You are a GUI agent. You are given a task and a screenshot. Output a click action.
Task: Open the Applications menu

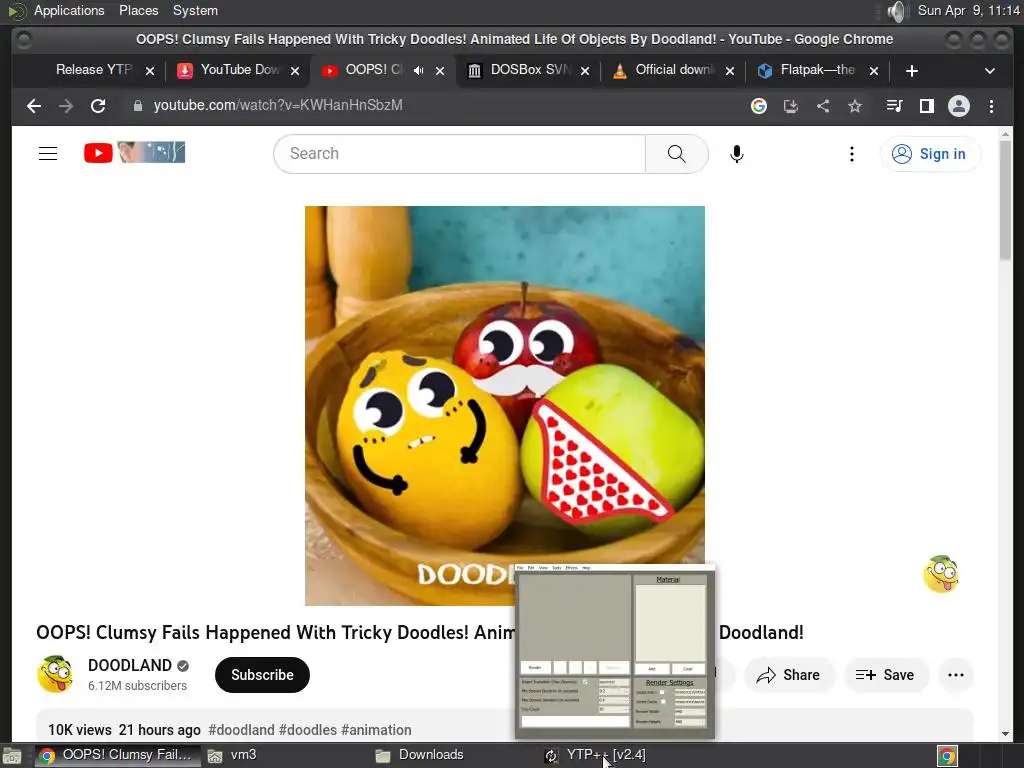tap(69, 10)
